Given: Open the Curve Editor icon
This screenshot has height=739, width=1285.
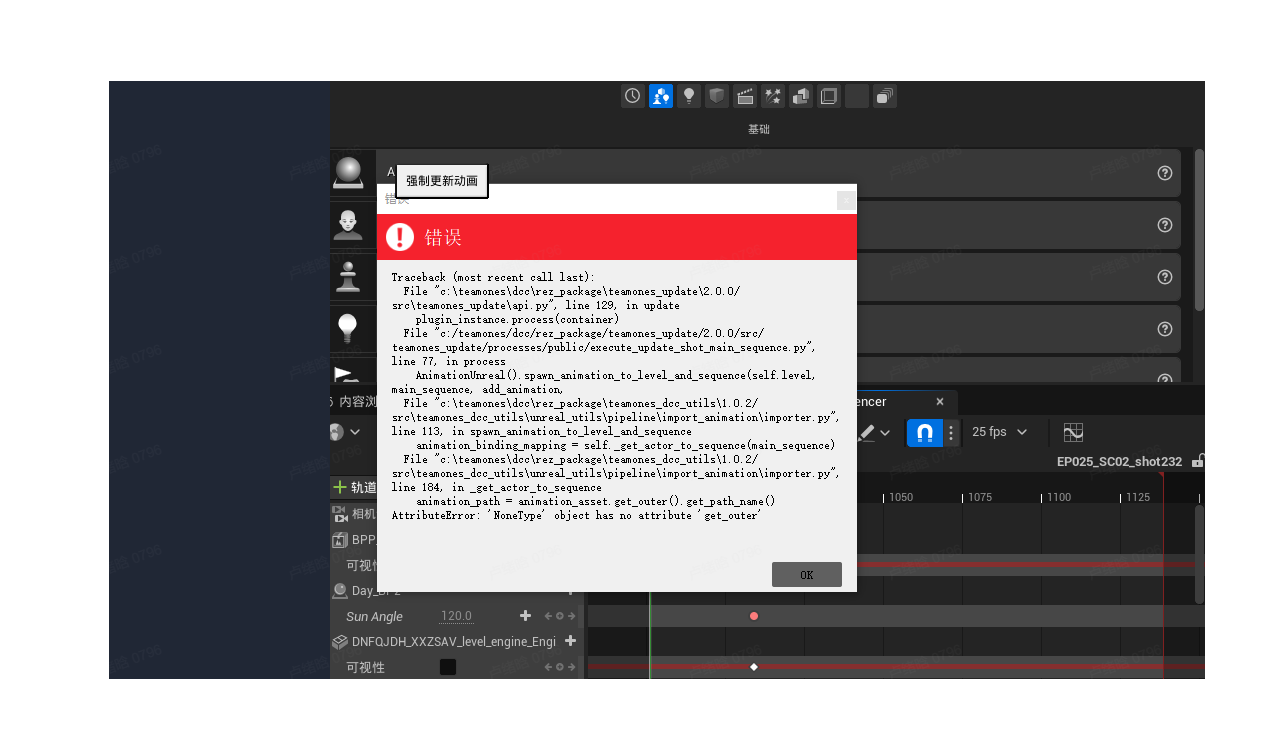Looking at the screenshot, I should click(1073, 432).
